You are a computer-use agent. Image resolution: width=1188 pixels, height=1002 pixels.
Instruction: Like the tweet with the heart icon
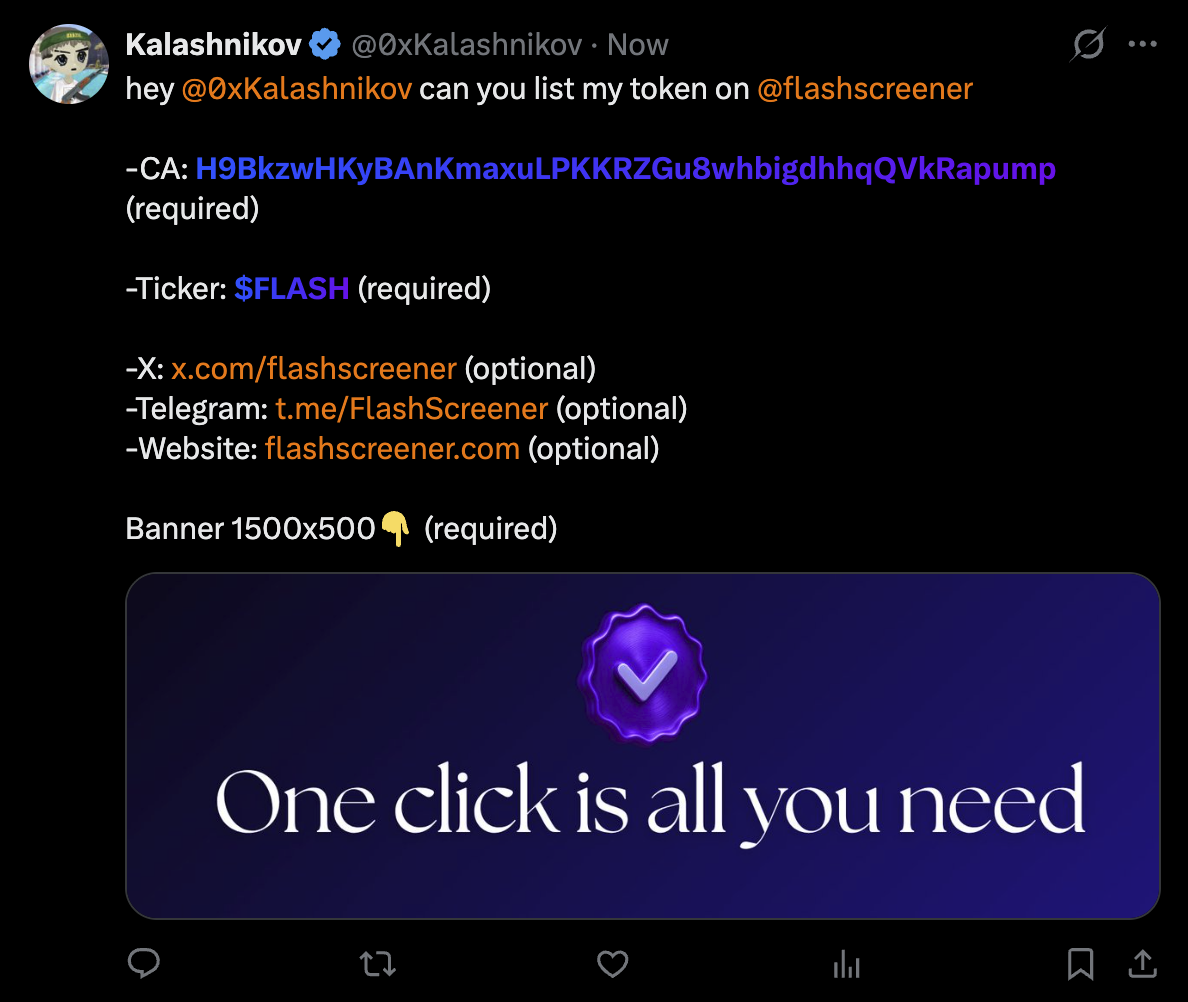[x=612, y=964]
